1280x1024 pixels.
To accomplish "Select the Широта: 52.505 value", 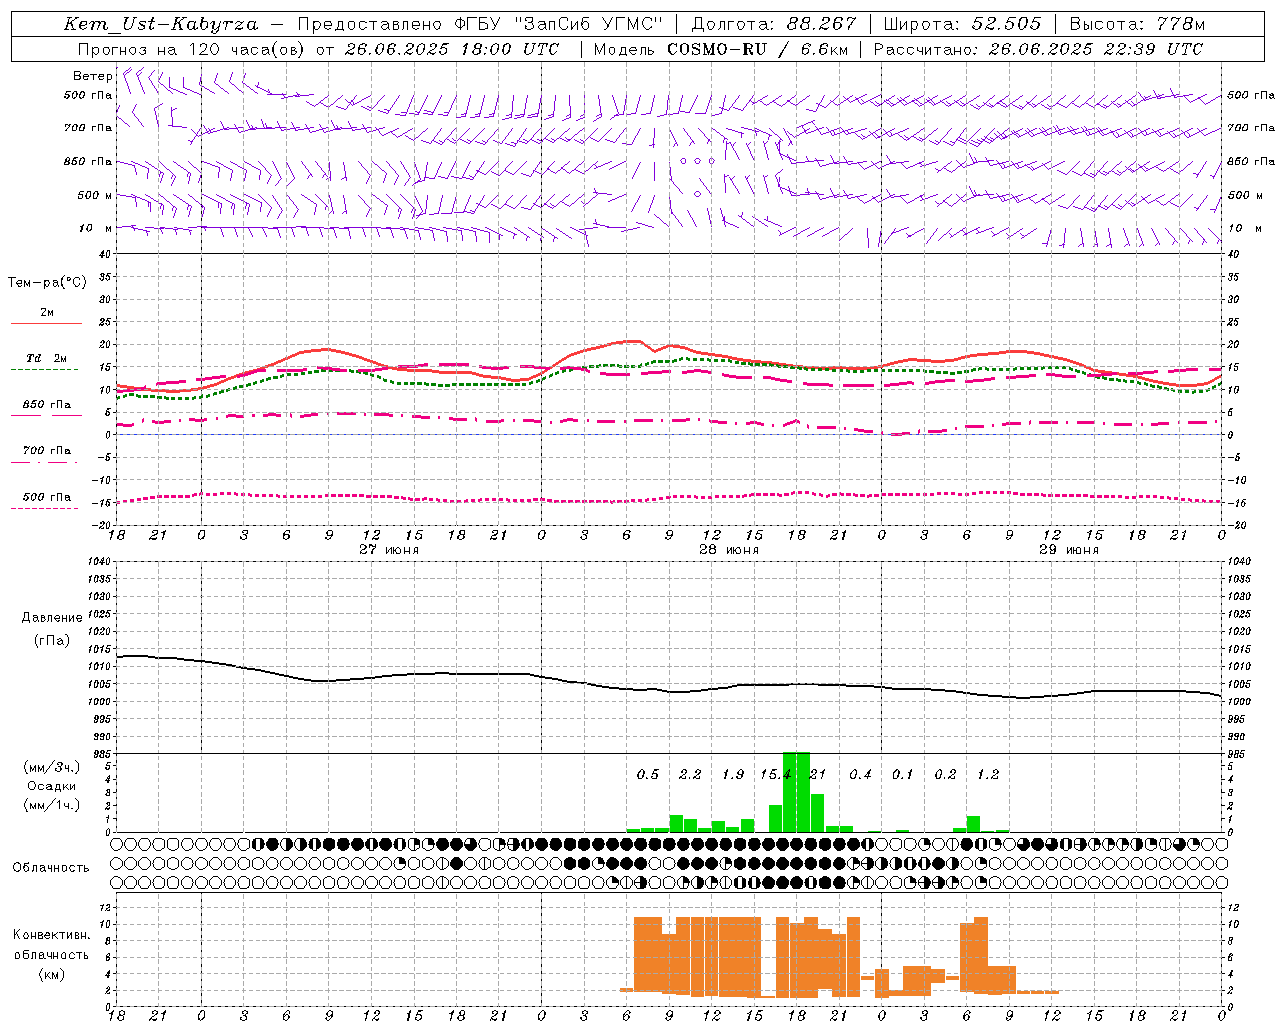I will 962,24.
